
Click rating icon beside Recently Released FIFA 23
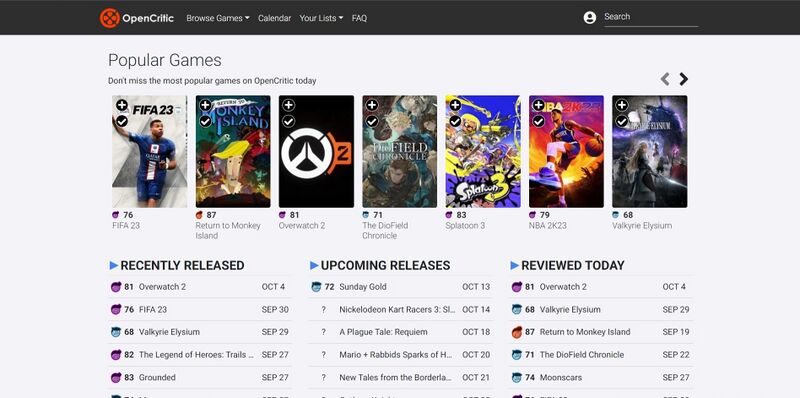tap(116, 309)
